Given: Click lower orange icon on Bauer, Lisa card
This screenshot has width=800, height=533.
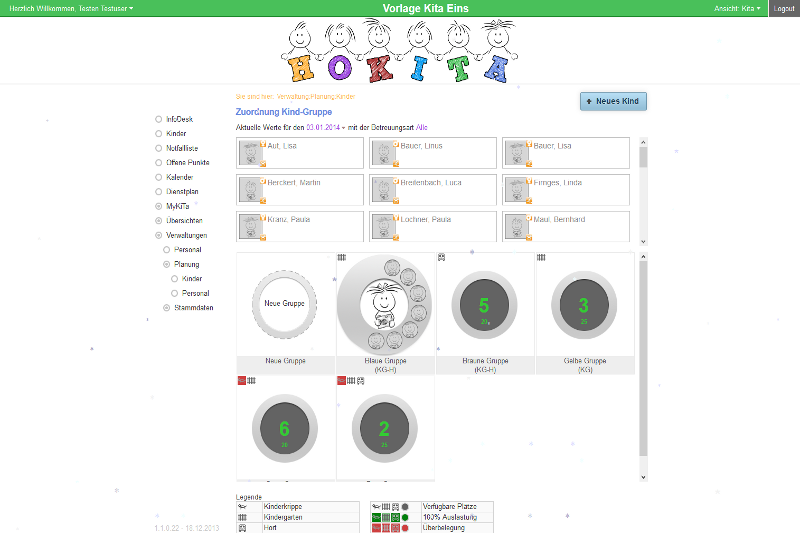Looking at the screenshot, I should pos(529,164).
